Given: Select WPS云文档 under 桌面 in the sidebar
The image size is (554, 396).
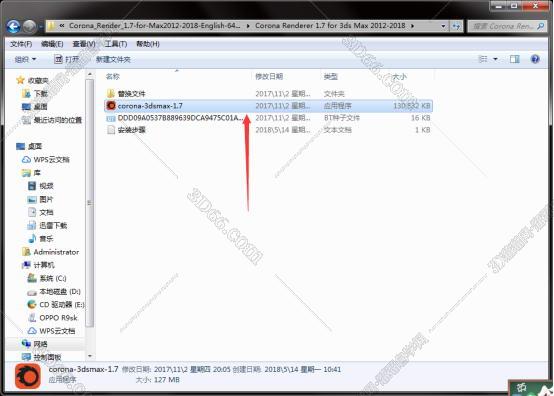Looking at the screenshot, I should pos(51,160).
